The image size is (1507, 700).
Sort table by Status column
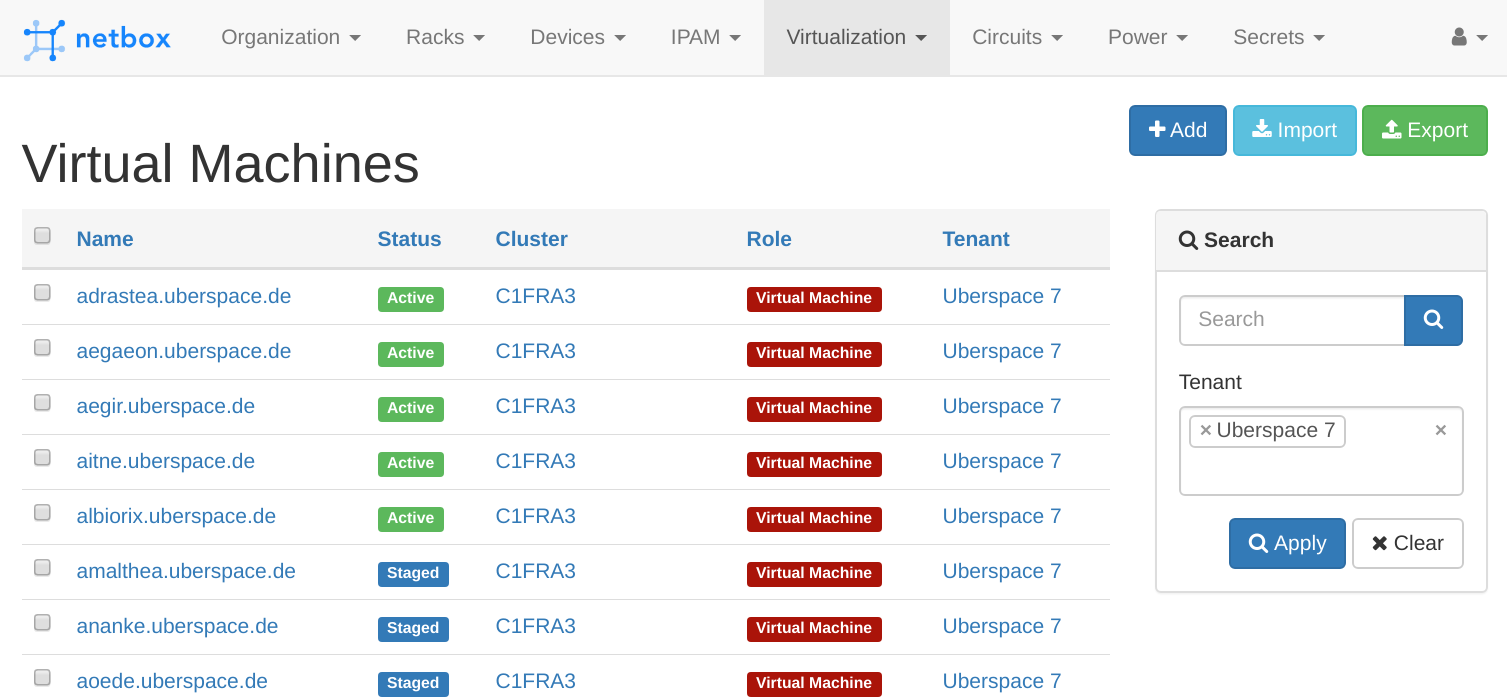[409, 239]
